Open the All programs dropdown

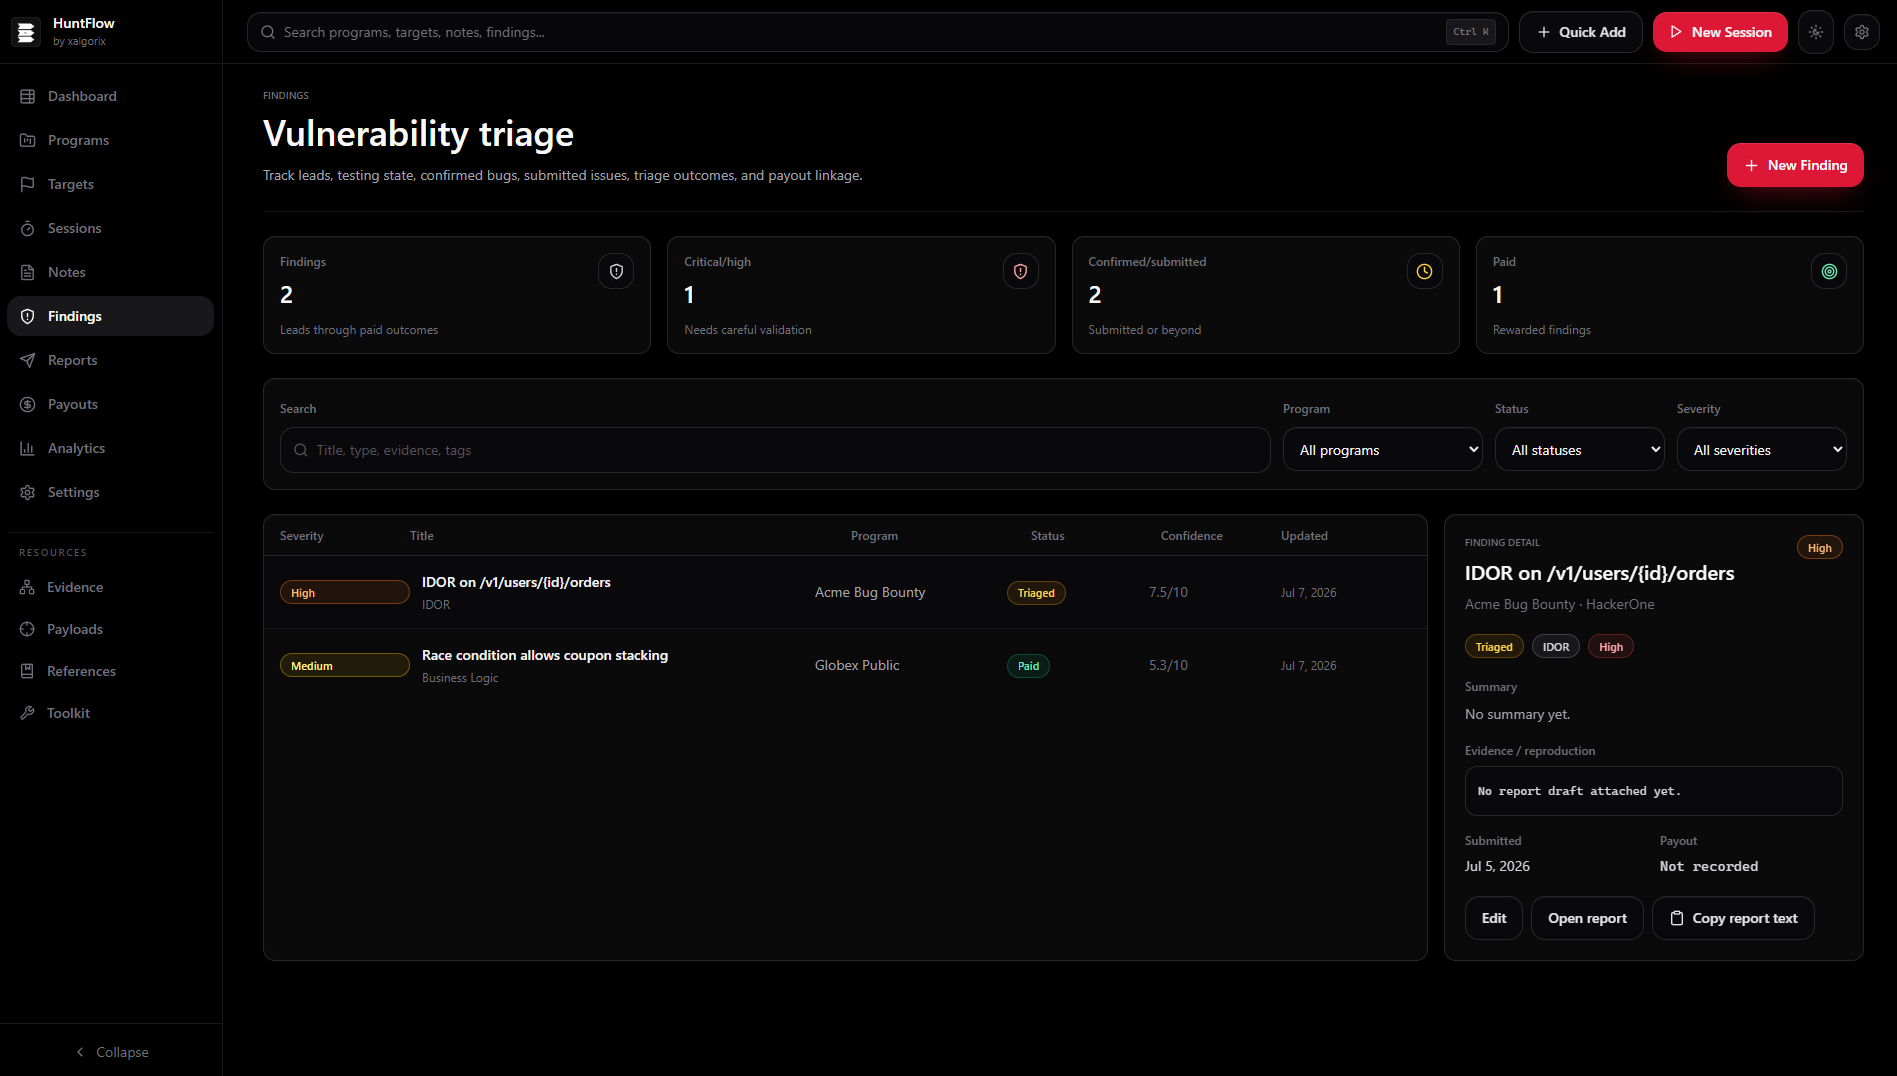(x=1383, y=450)
